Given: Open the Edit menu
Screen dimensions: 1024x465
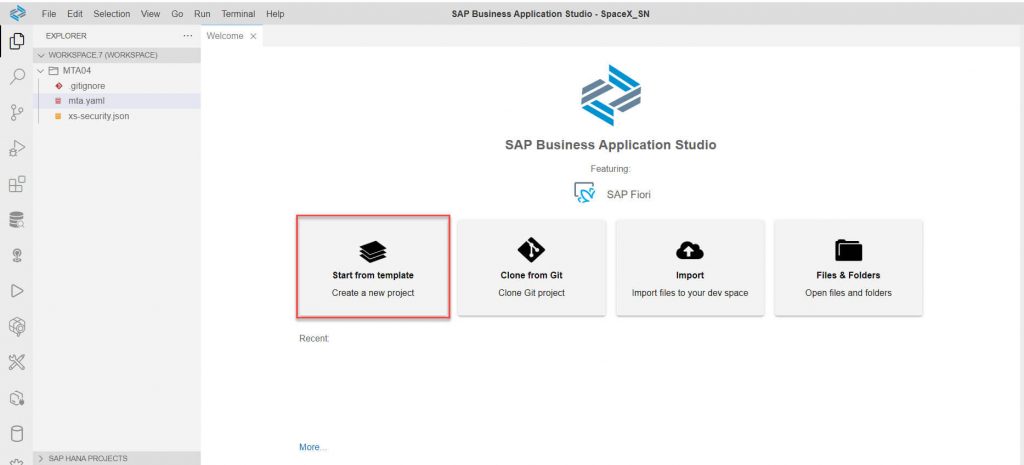Looking at the screenshot, I should [75, 14].
